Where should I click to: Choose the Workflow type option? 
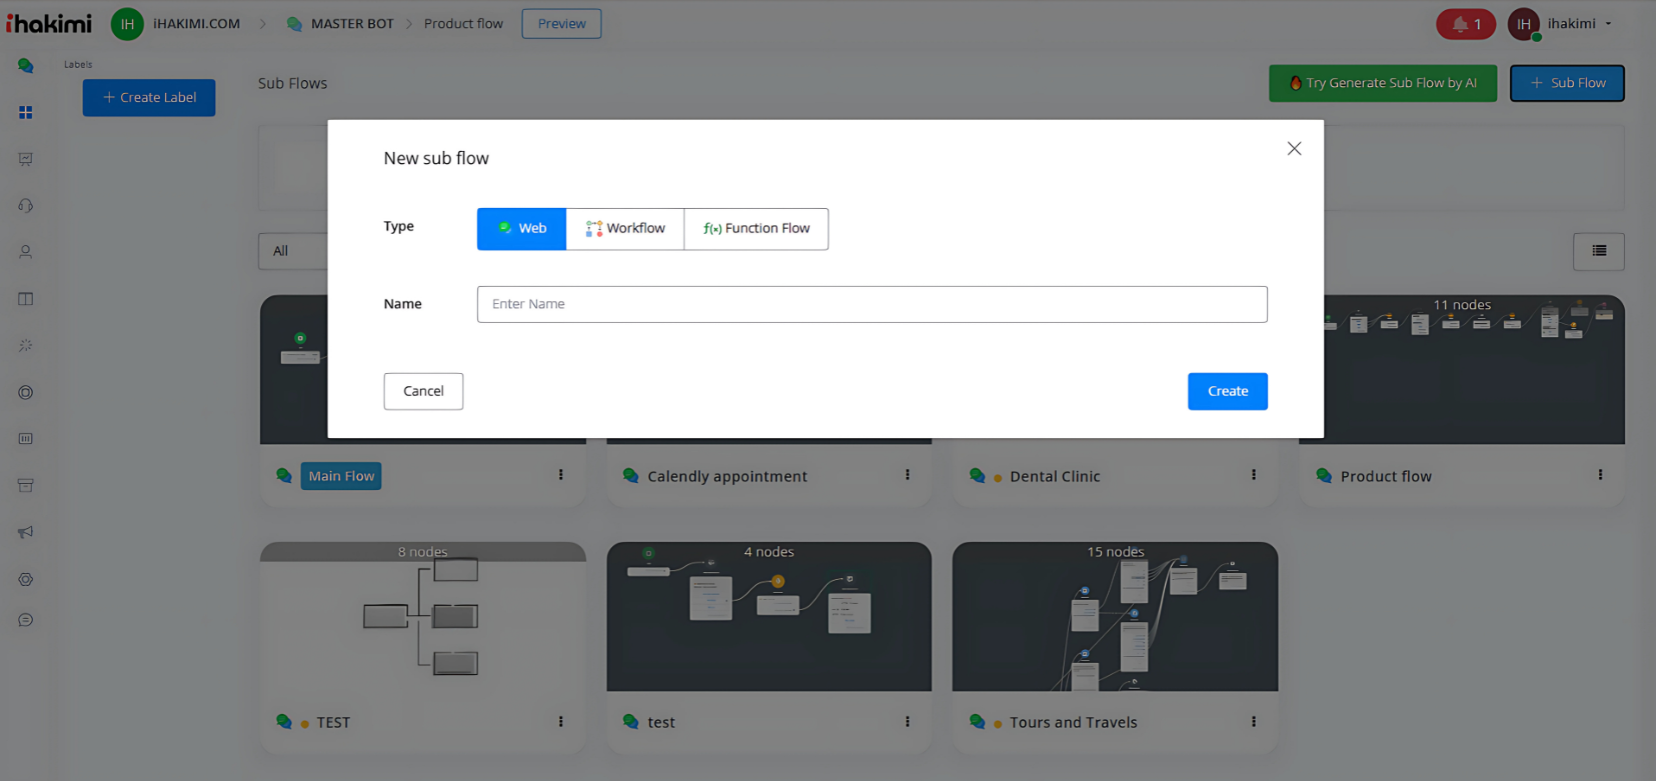coord(625,228)
